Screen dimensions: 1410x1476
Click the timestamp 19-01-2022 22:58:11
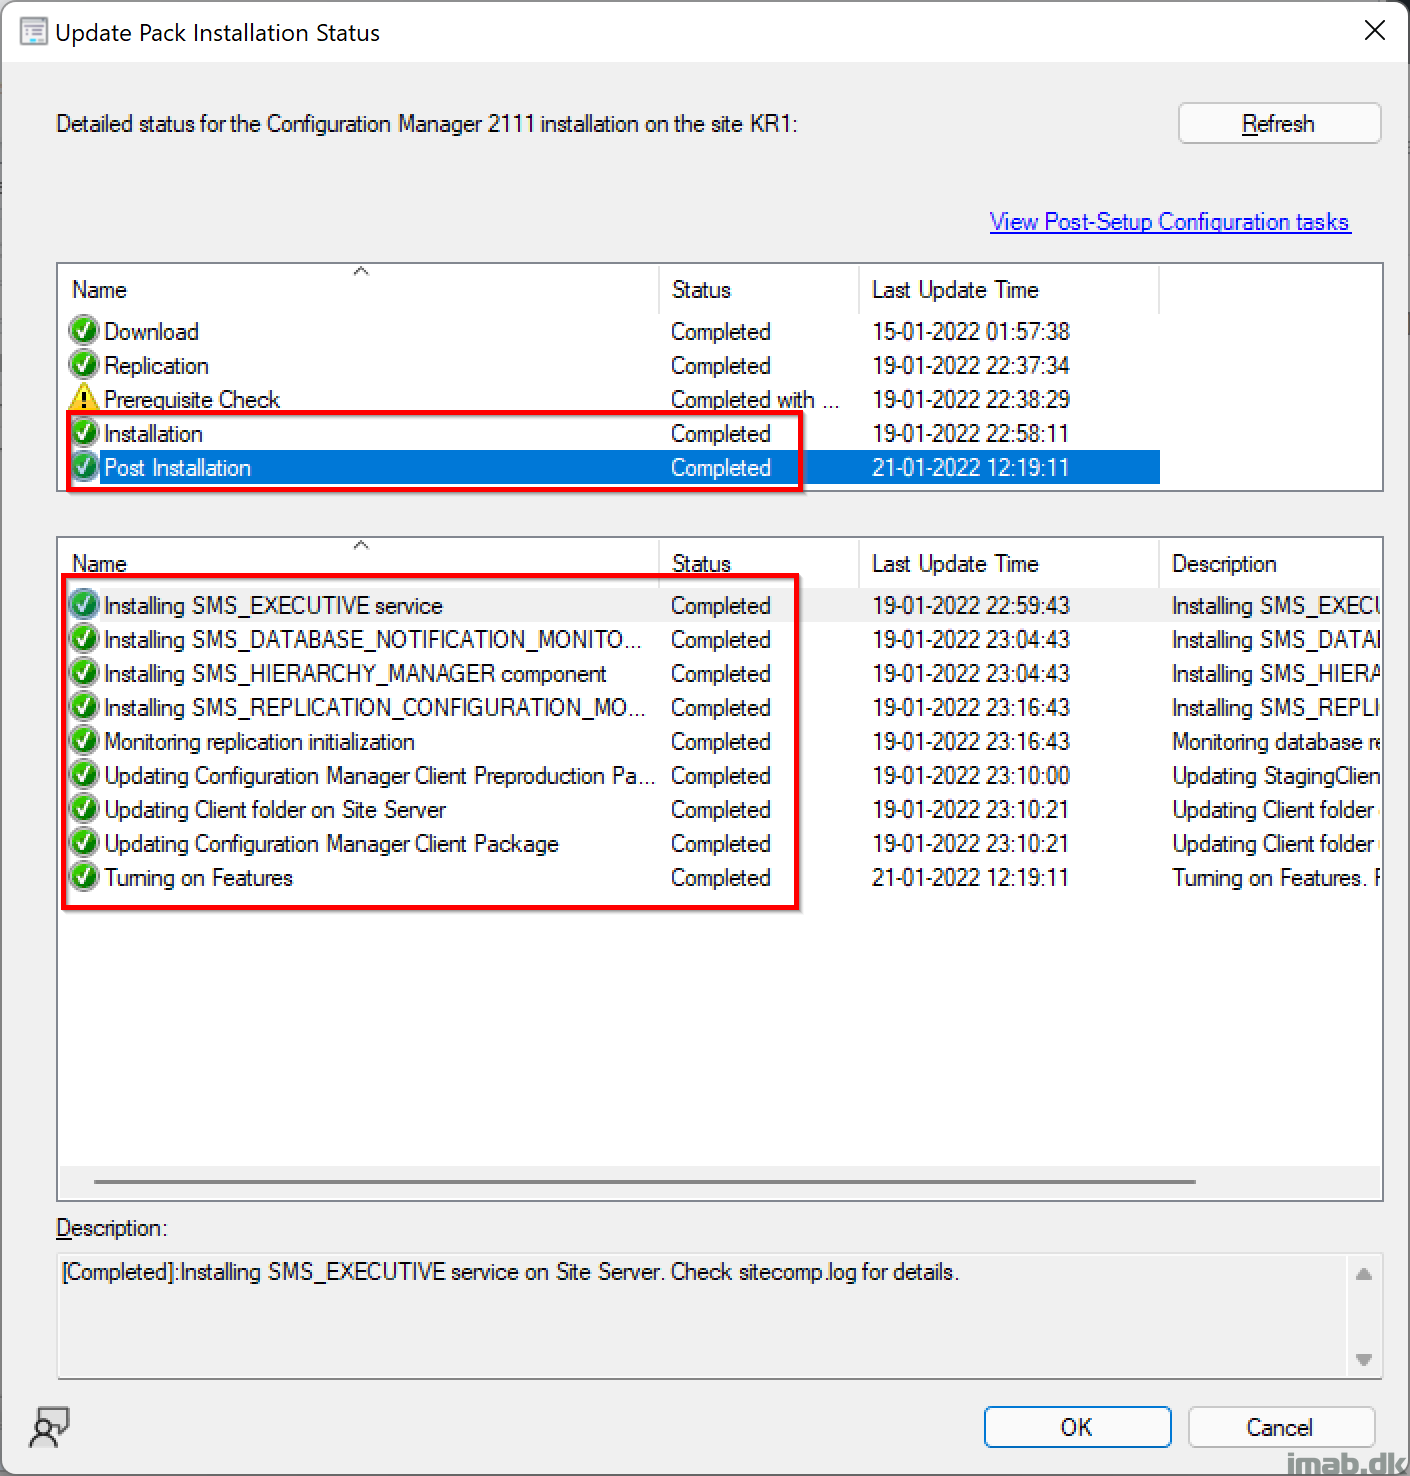[x=970, y=433]
